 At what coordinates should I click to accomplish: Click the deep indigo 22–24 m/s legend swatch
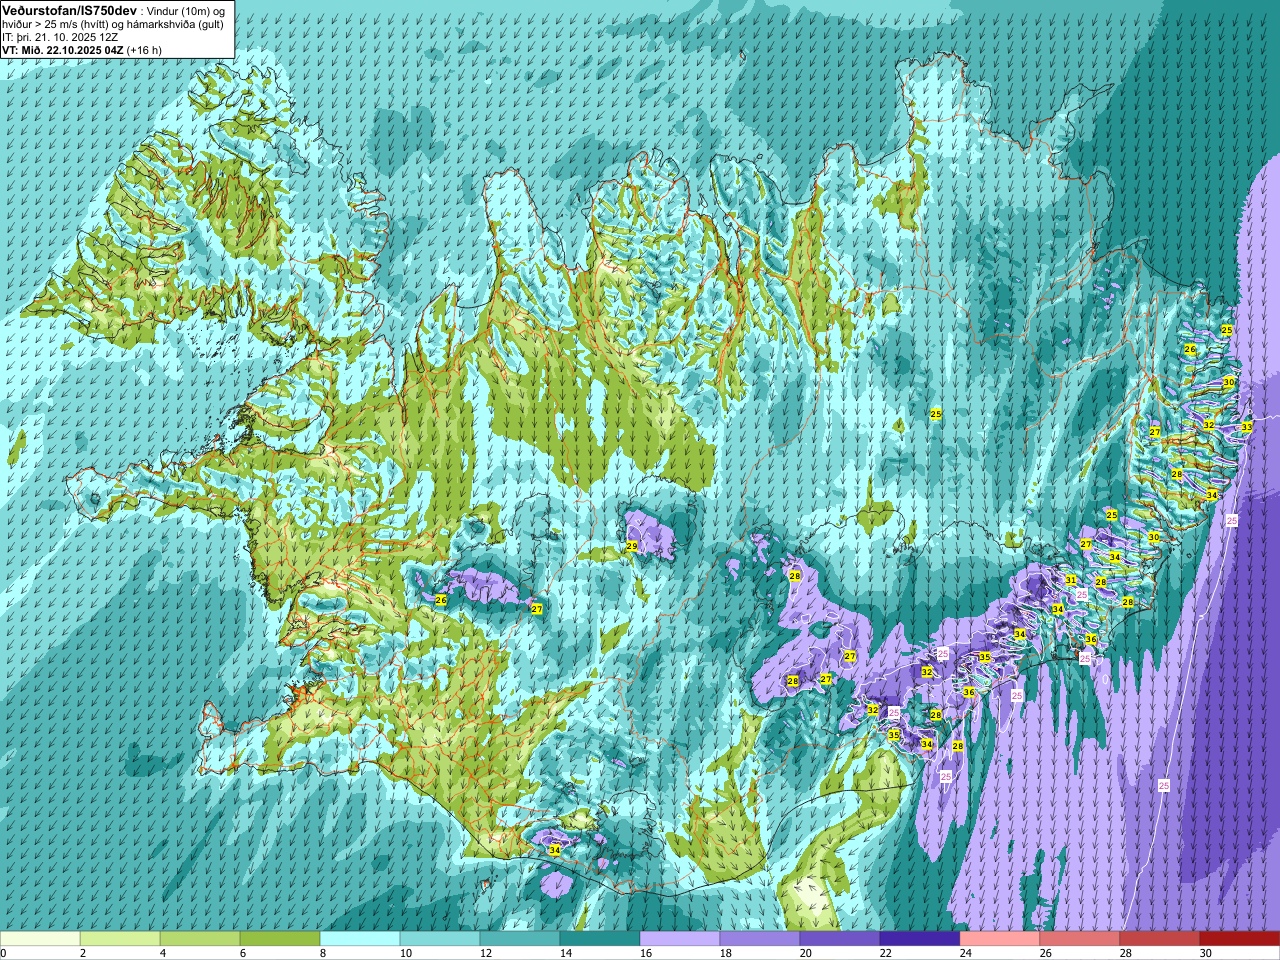[x=920, y=939]
